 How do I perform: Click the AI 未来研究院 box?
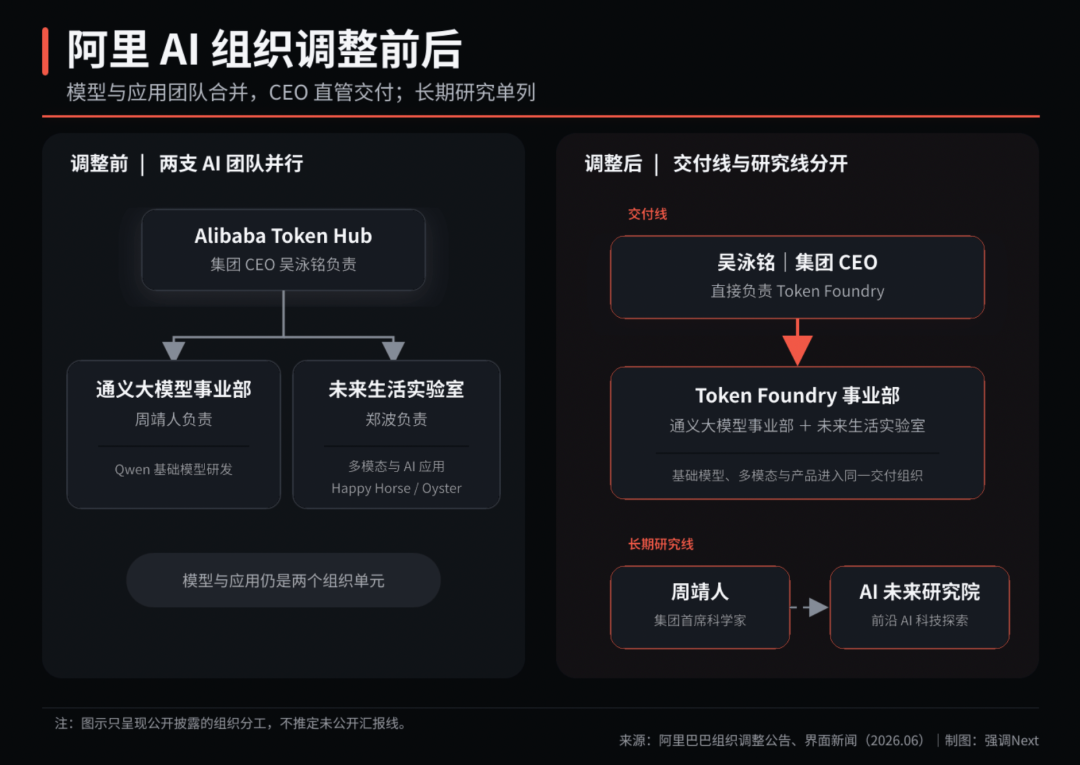point(920,607)
